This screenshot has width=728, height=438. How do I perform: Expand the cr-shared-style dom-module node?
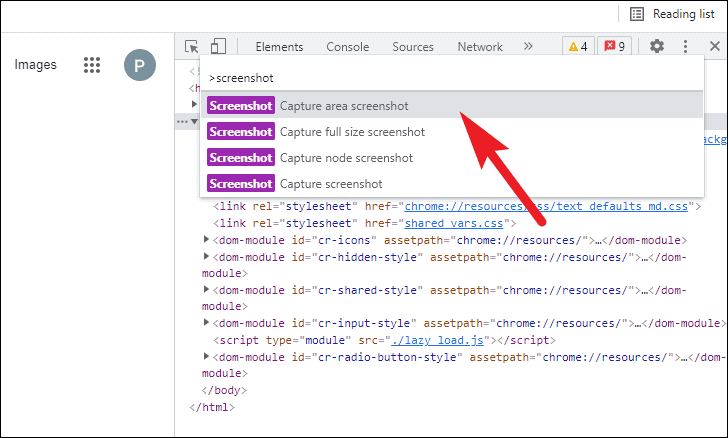pyautogui.click(x=206, y=289)
